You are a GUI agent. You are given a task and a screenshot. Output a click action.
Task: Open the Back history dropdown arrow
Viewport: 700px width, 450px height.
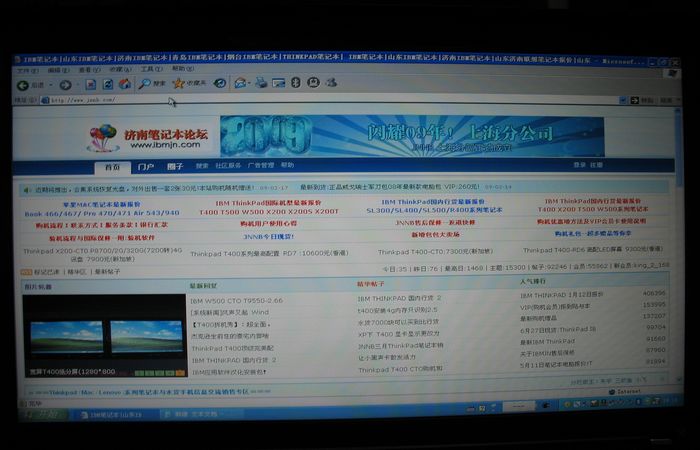(51, 85)
